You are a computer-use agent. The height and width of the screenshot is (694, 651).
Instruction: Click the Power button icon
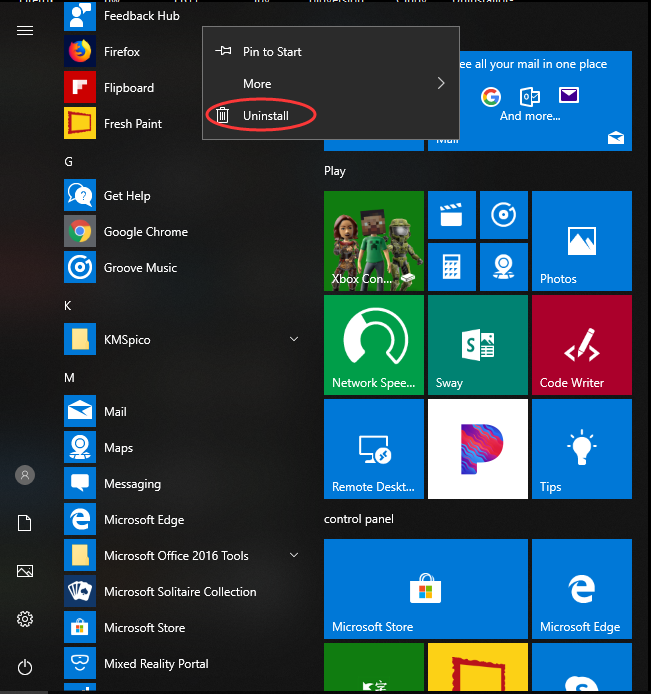tap(25, 667)
